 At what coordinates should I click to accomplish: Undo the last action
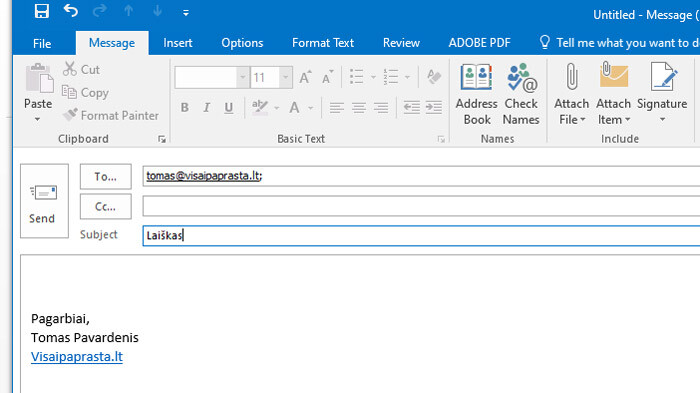tap(71, 11)
